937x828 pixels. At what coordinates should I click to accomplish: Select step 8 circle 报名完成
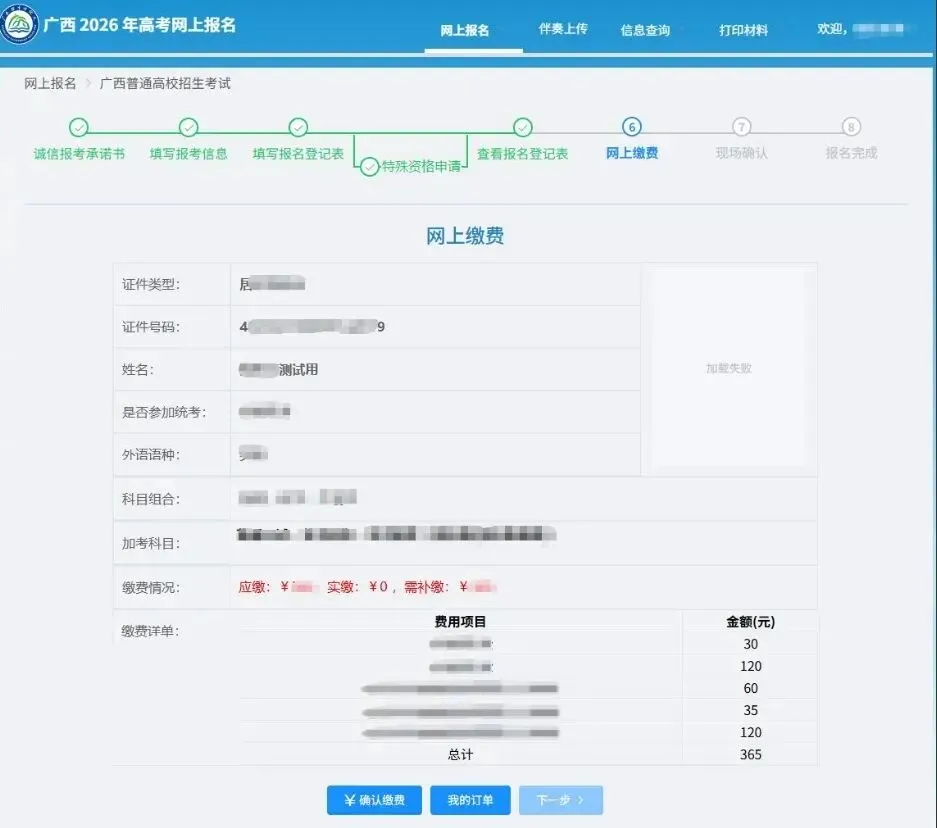point(851,127)
